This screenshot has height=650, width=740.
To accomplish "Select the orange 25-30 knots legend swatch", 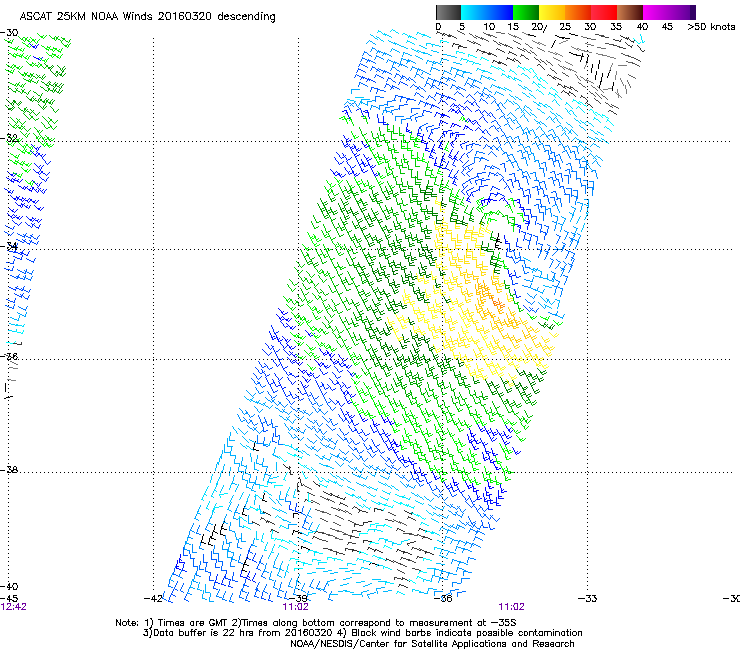I will (x=578, y=12).
